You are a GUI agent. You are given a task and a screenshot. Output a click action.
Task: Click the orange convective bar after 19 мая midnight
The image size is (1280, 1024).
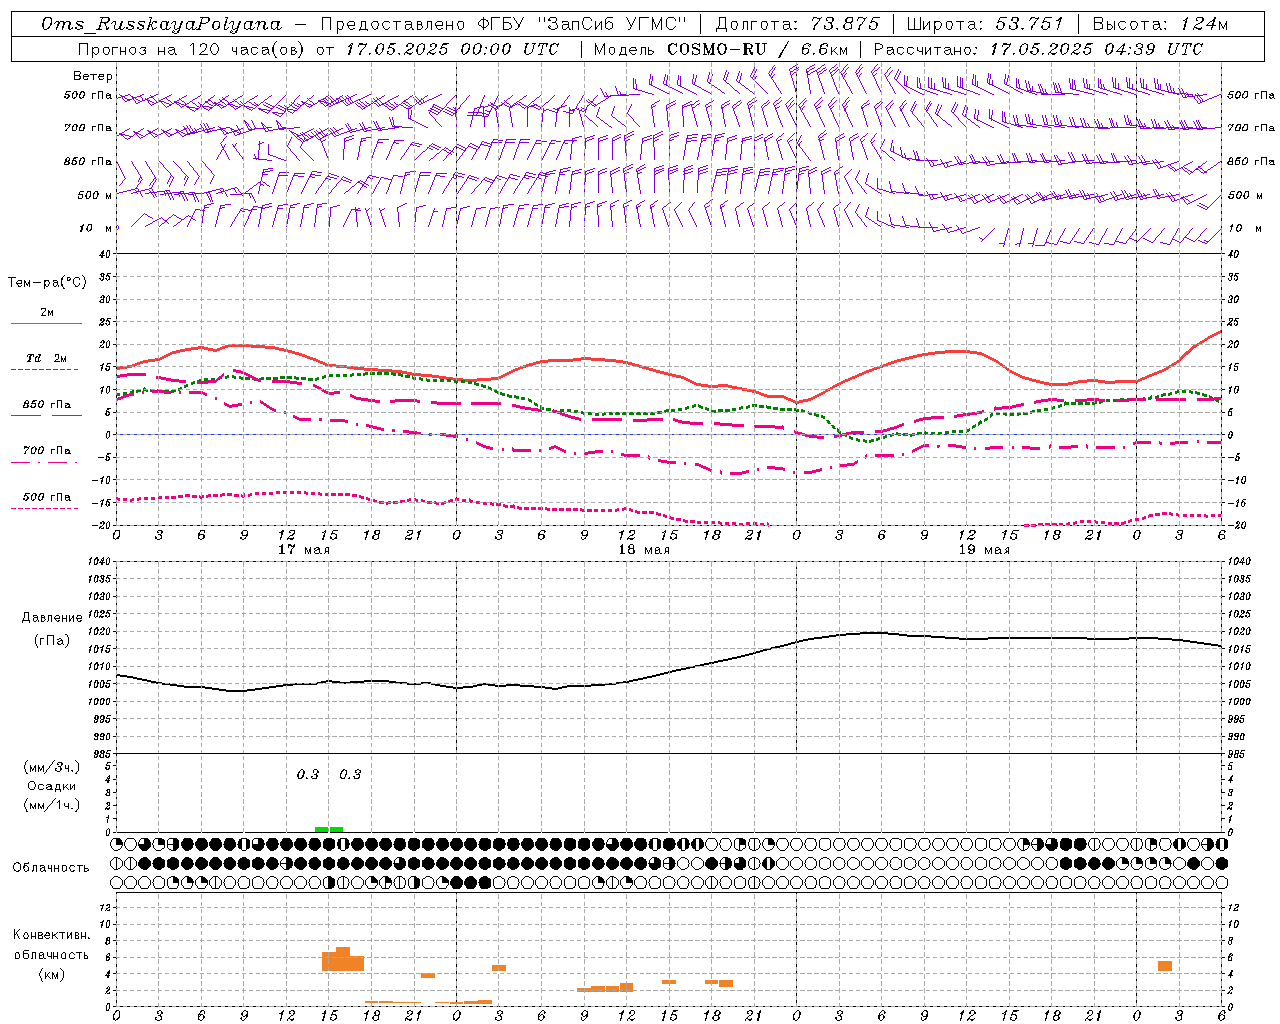1165,966
